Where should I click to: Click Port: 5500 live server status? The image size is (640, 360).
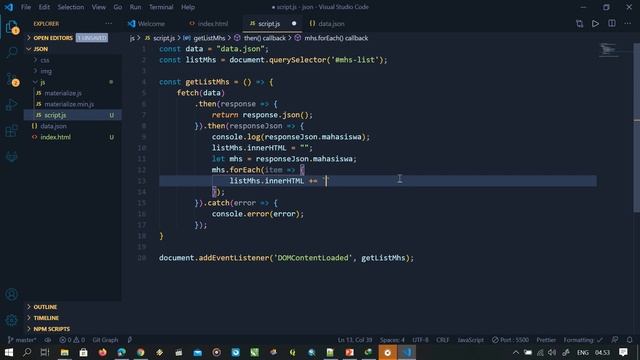coord(510,340)
